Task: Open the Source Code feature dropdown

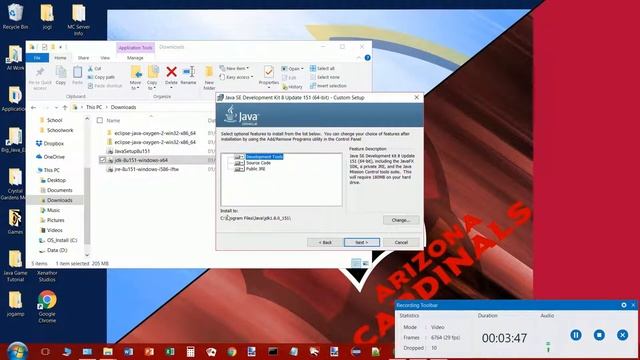Action: (239, 163)
